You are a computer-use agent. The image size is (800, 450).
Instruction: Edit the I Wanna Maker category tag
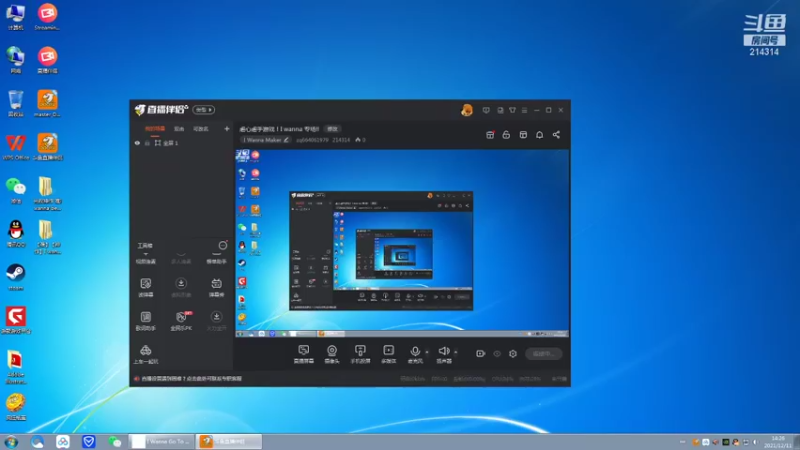point(266,140)
